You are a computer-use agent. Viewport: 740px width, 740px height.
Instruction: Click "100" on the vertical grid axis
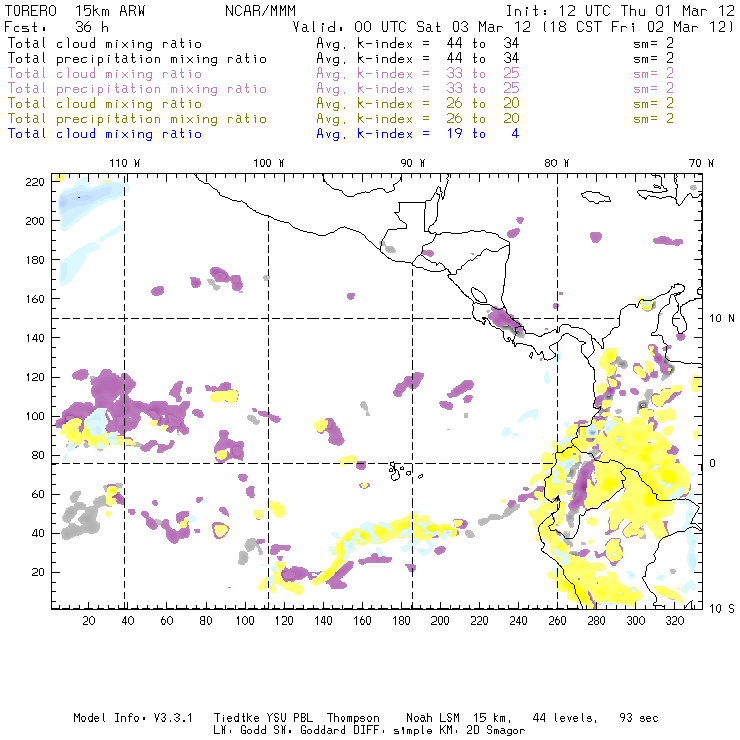pos(35,416)
